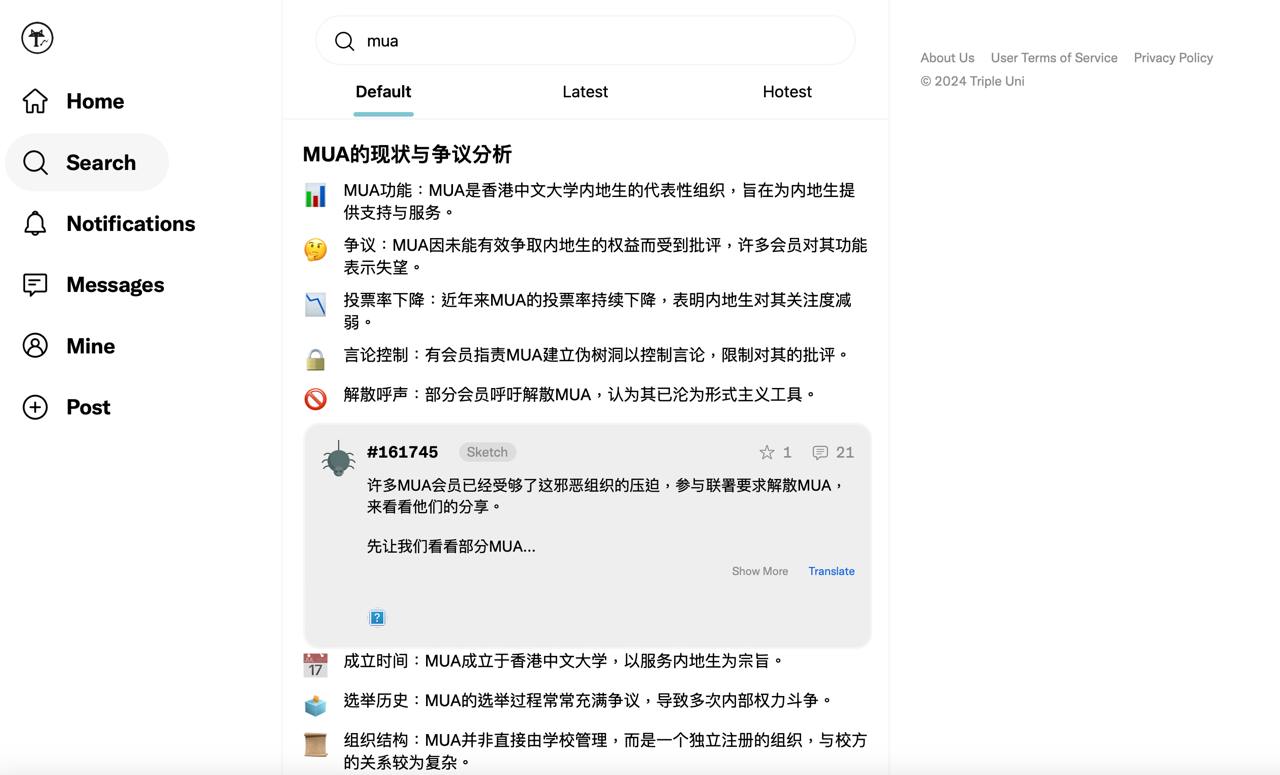Translate the post #161745 text

(831, 571)
